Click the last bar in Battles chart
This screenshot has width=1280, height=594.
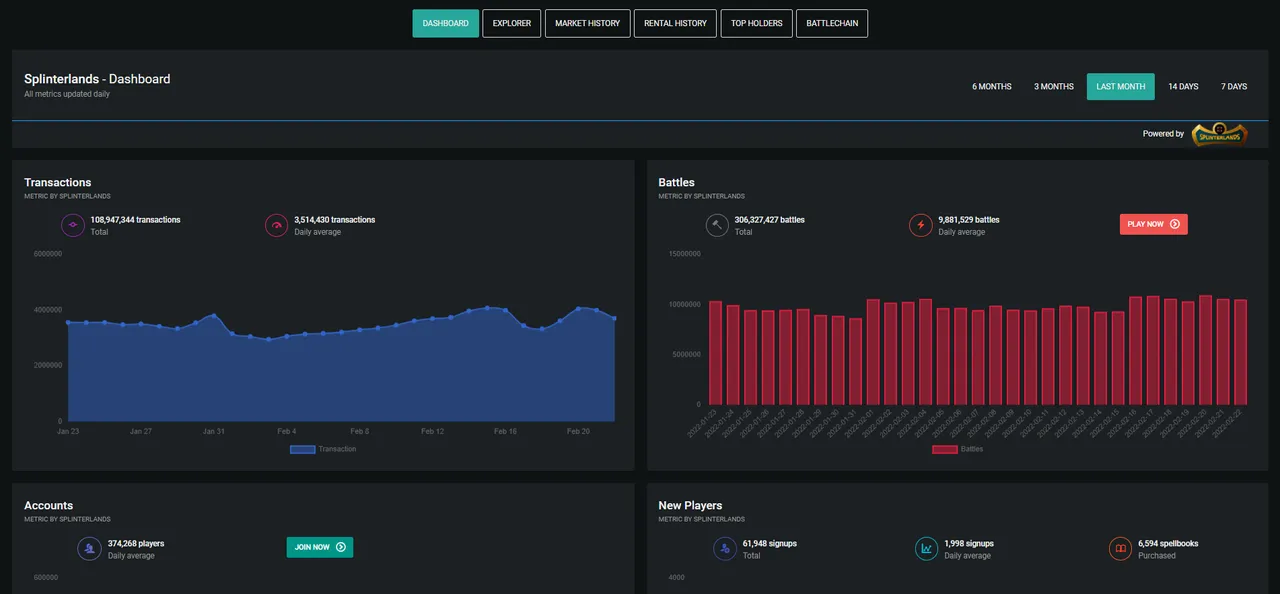tap(1241, 352)
